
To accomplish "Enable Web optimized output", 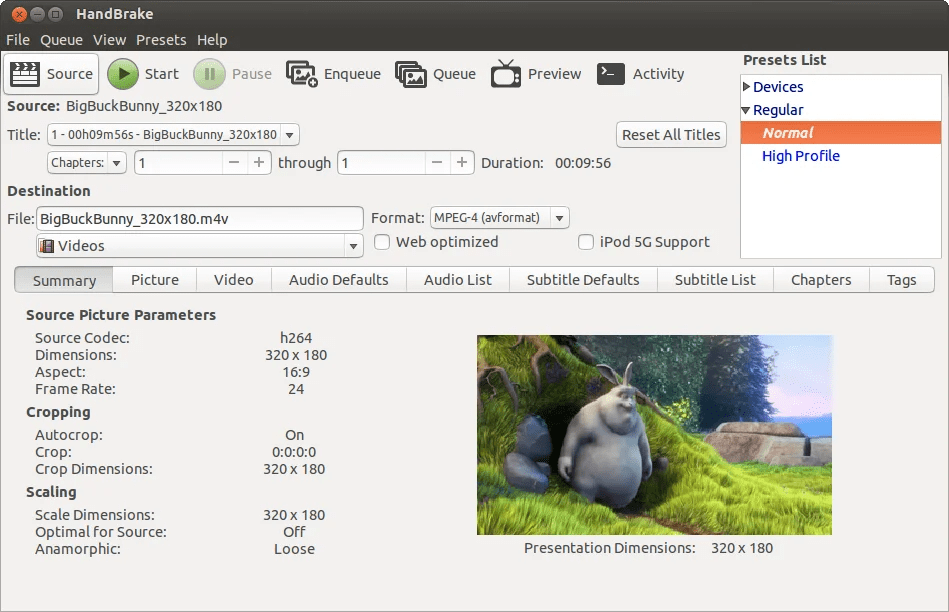I will coord(381,242).
